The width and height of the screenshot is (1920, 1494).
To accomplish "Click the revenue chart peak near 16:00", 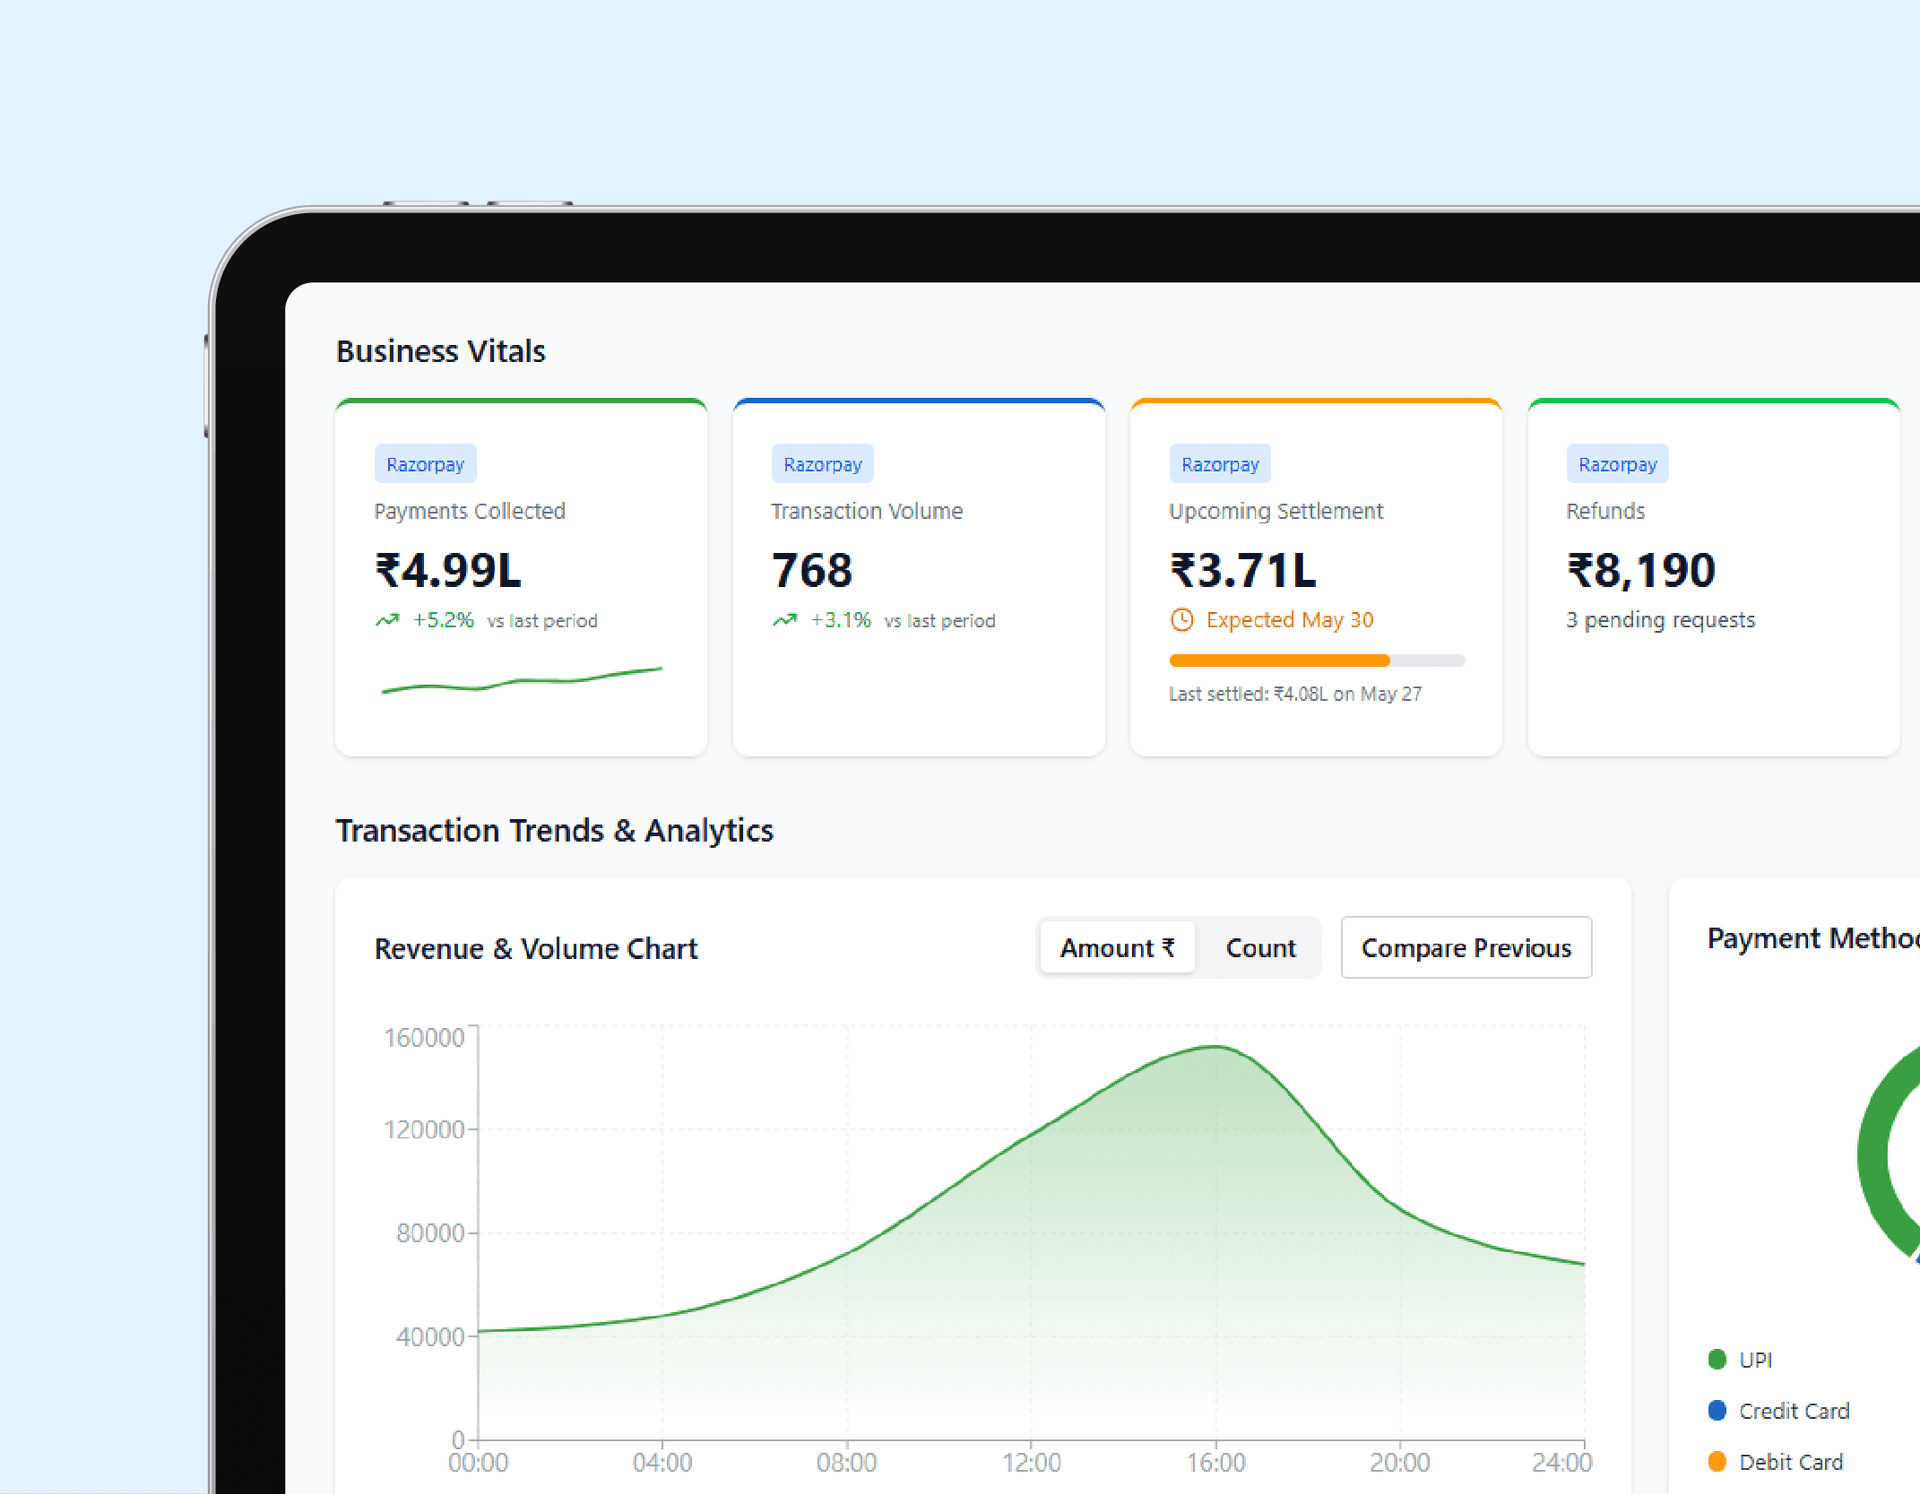I will click(1215, 1047).
